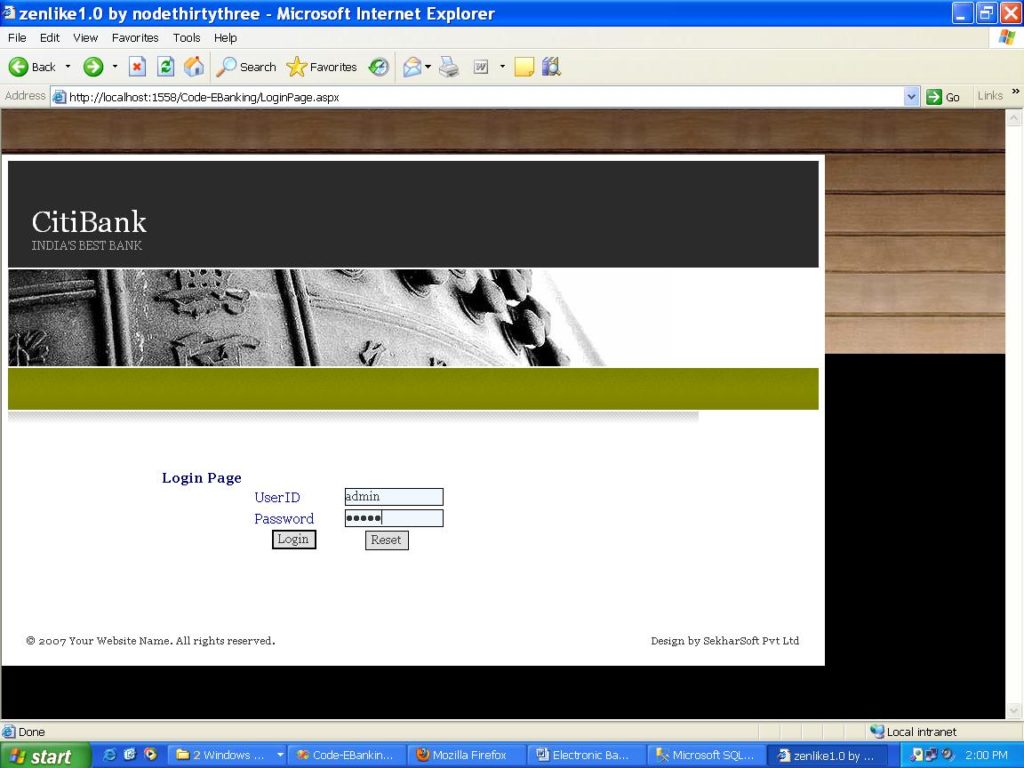The image size is (1024, 768).
Task: Click the system tray clock showing 2:00 PM
Action: pos(986,756)
